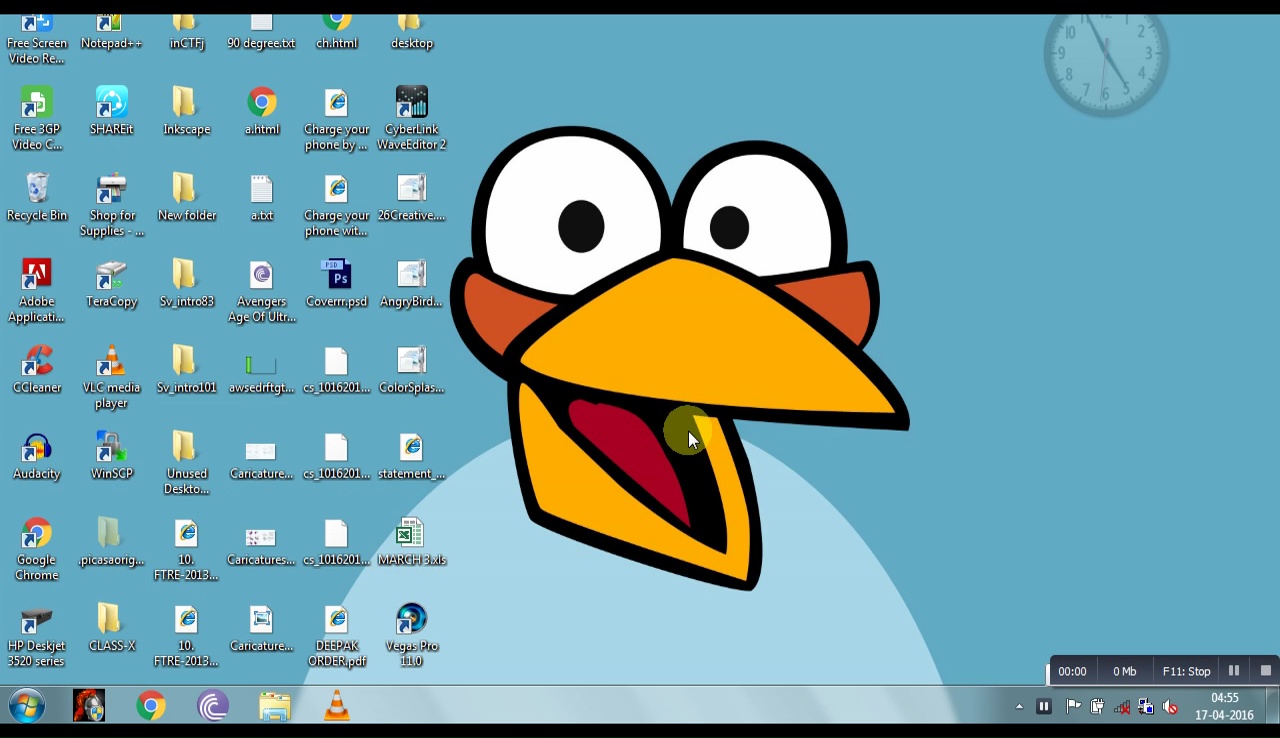Viewport: 1280px width, 738px height.
Task: Open the MARCH 3.xls spreadsheet
Action: (411, 541)
